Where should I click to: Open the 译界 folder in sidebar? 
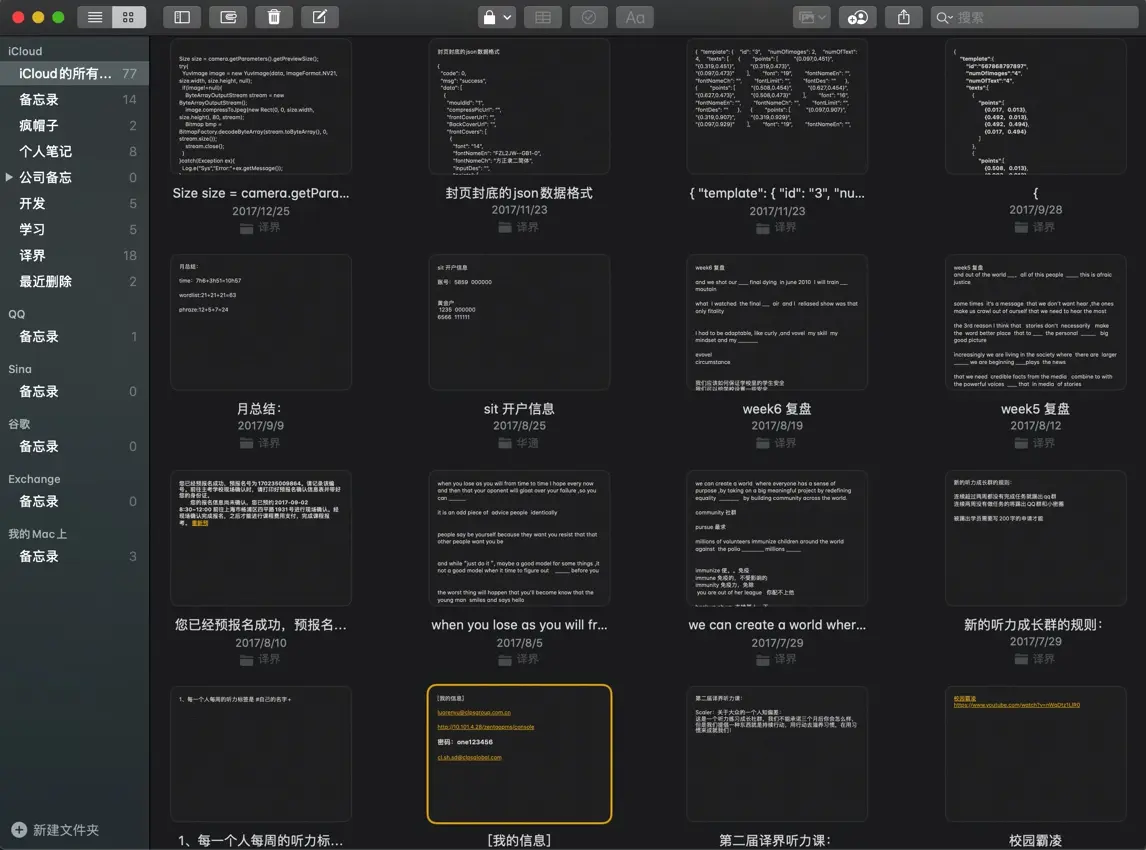(x=75, y=255)
